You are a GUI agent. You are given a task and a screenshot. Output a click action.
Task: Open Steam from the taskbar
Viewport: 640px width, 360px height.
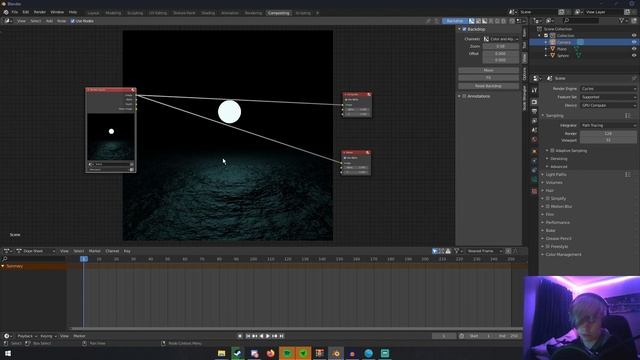click(238, 353)
